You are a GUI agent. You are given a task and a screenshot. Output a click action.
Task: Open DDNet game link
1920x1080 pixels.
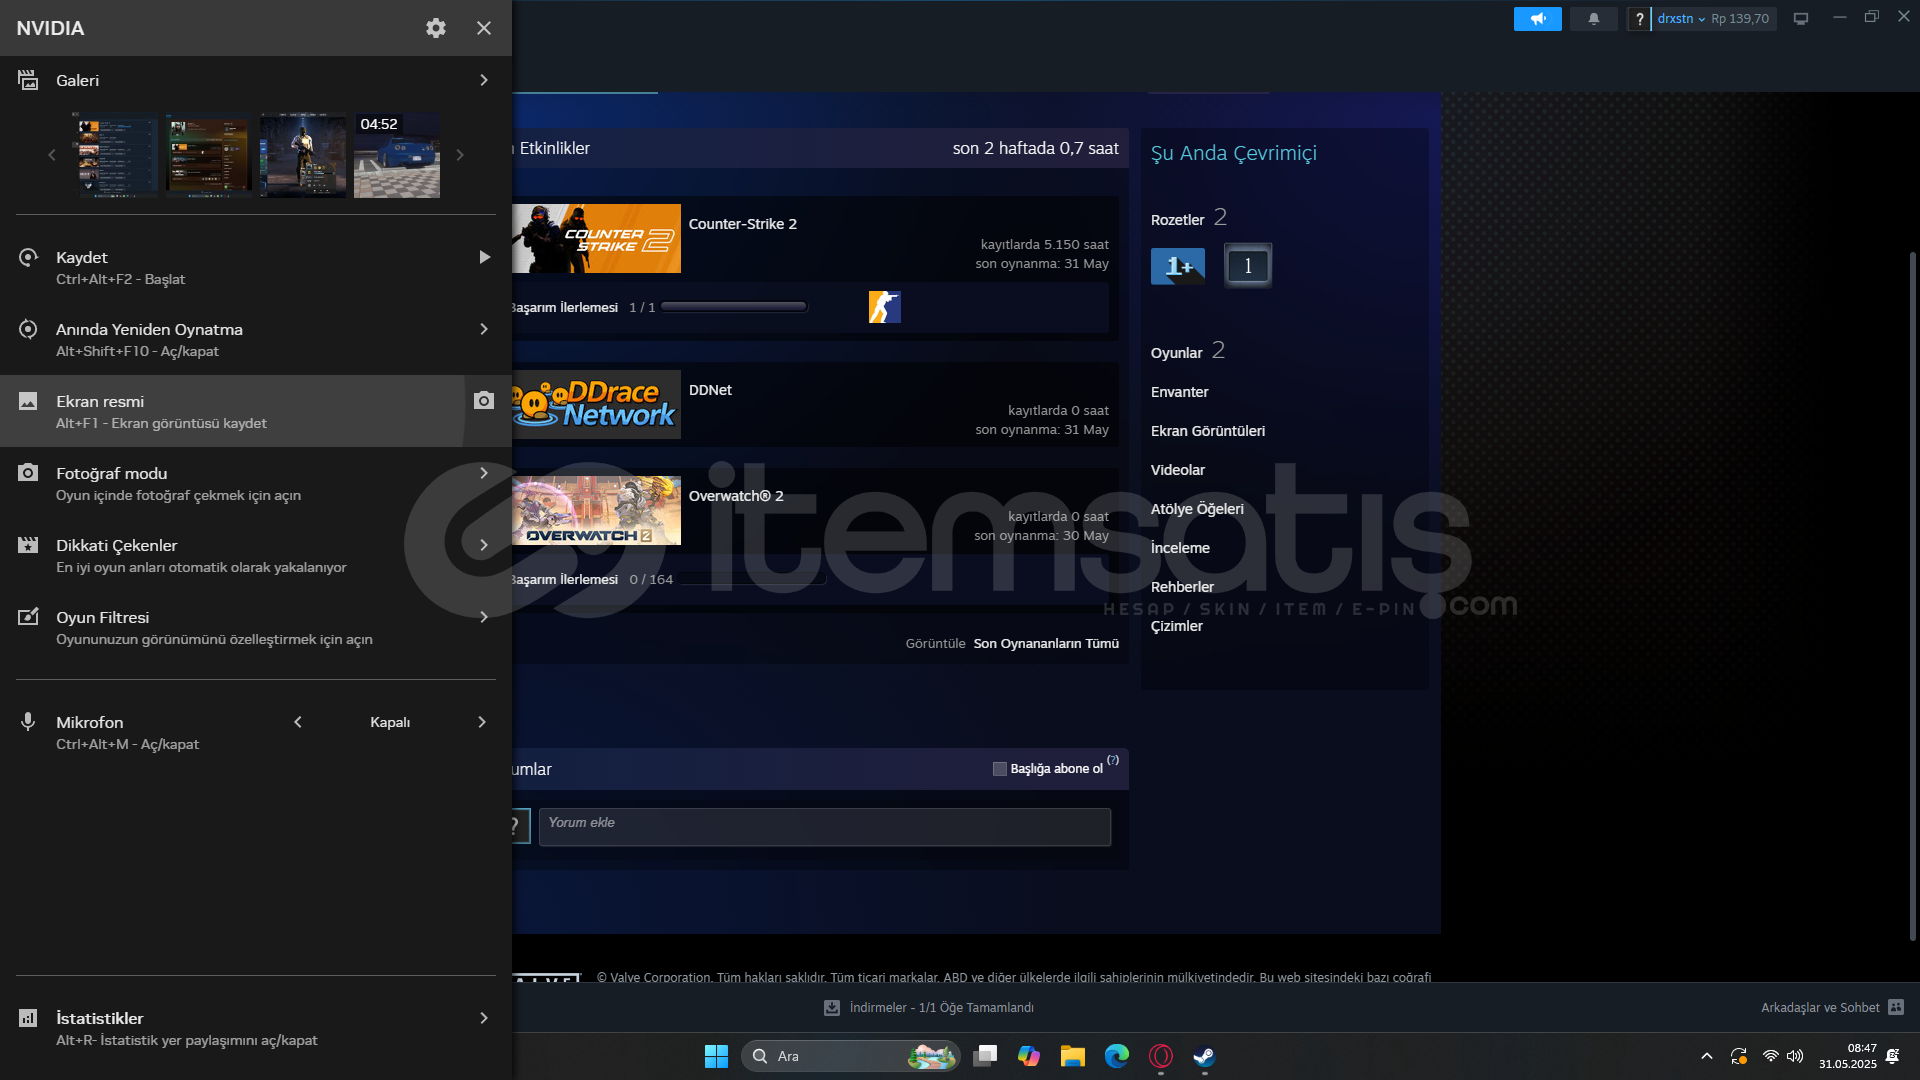[710, 390]
